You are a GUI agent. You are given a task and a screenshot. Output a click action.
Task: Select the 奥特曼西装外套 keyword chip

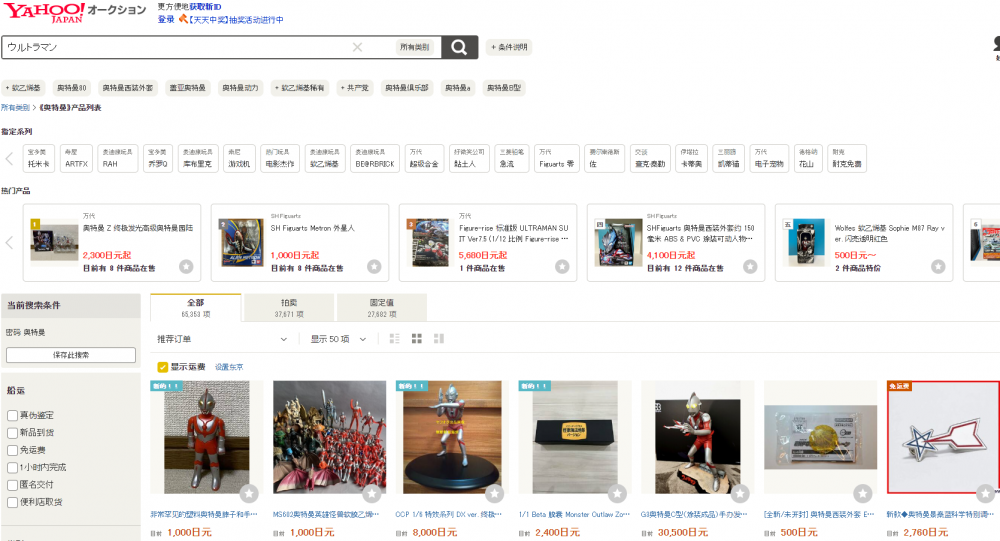(x=128, y=88)
